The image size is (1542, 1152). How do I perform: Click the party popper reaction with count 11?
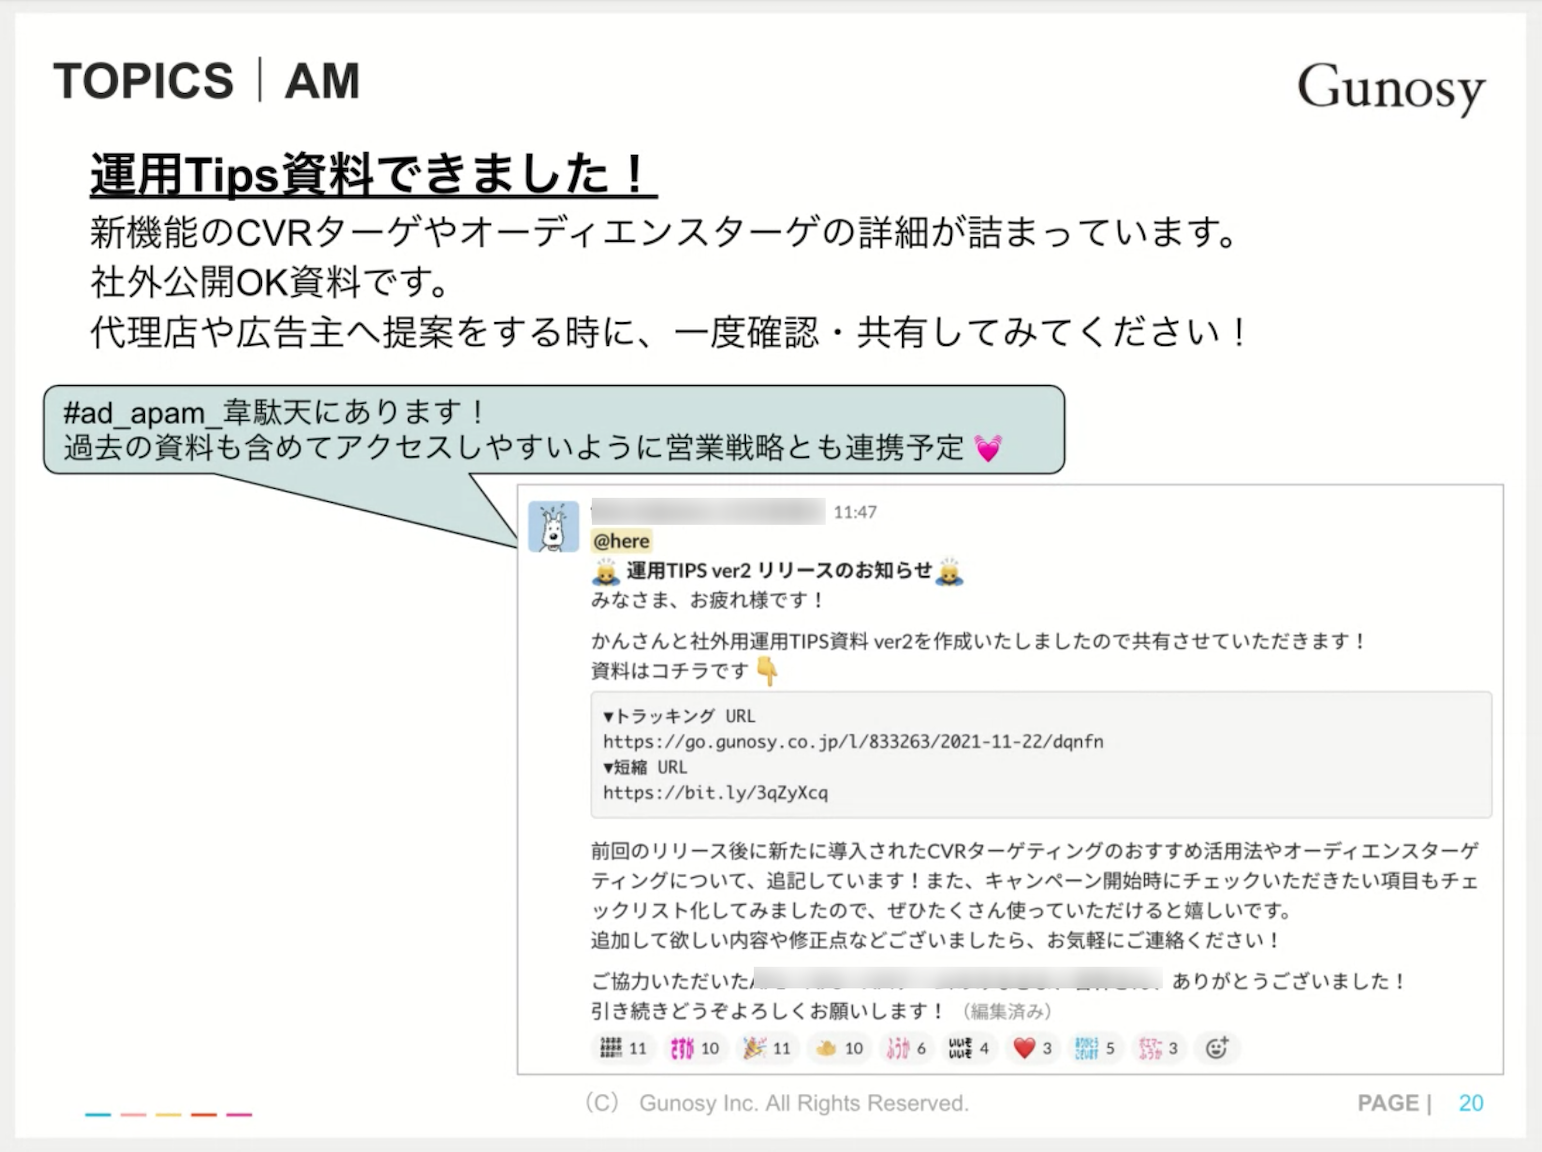pyautogui.click(x=767, y=1048)
